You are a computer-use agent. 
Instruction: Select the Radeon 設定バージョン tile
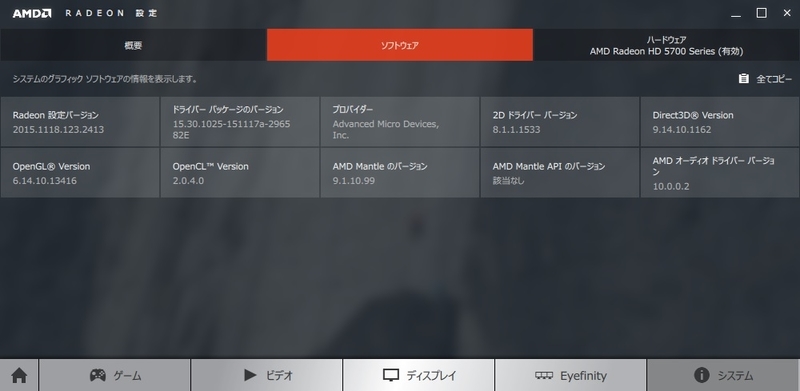[x=80, y=122]
